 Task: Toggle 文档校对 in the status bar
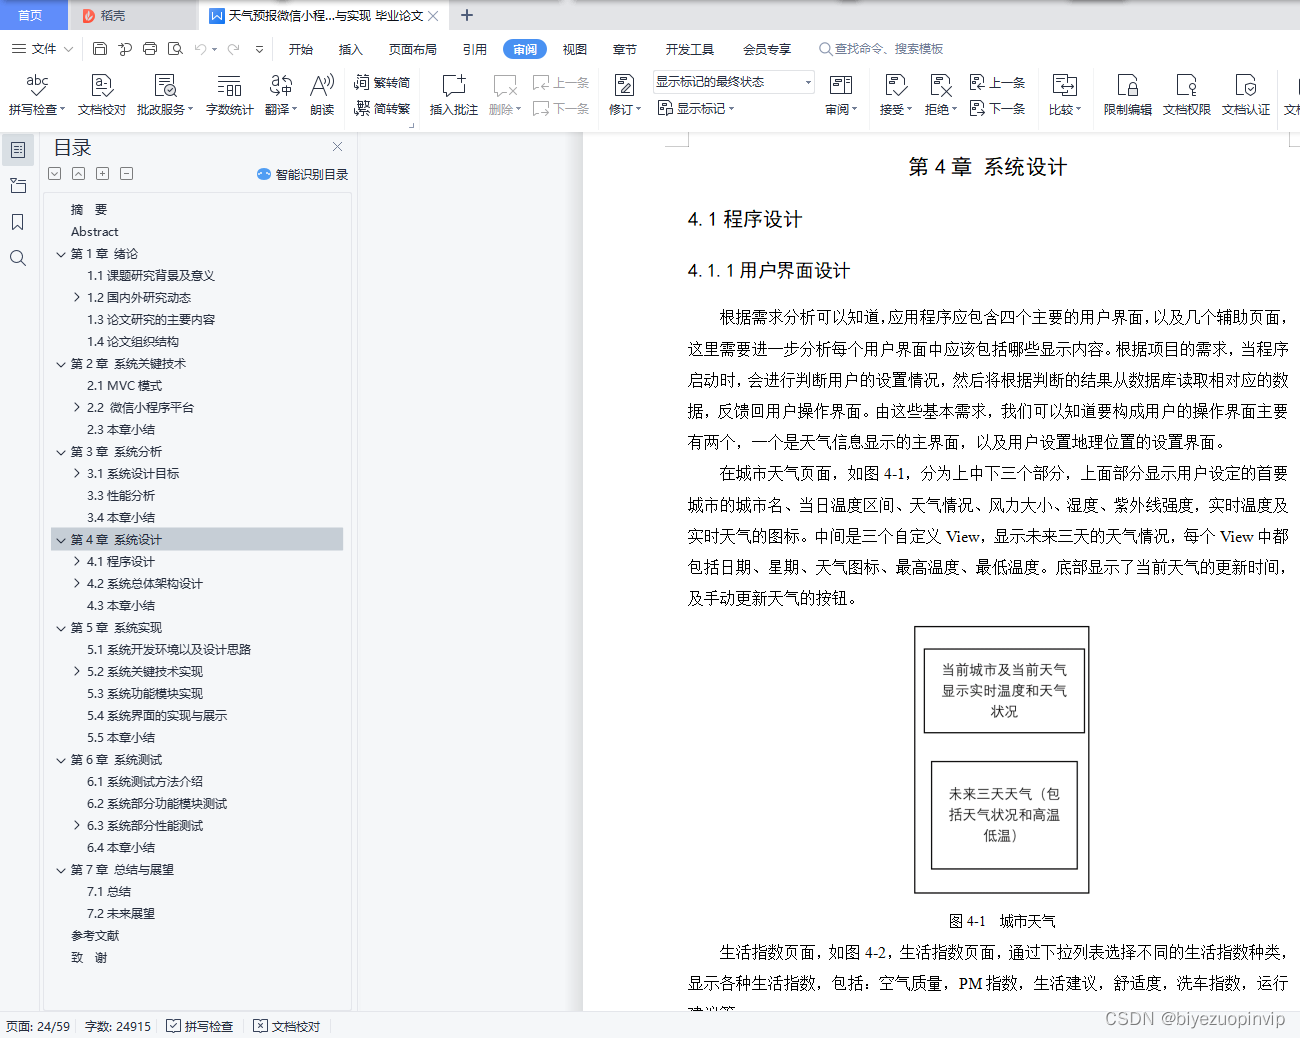point(286,1025)
